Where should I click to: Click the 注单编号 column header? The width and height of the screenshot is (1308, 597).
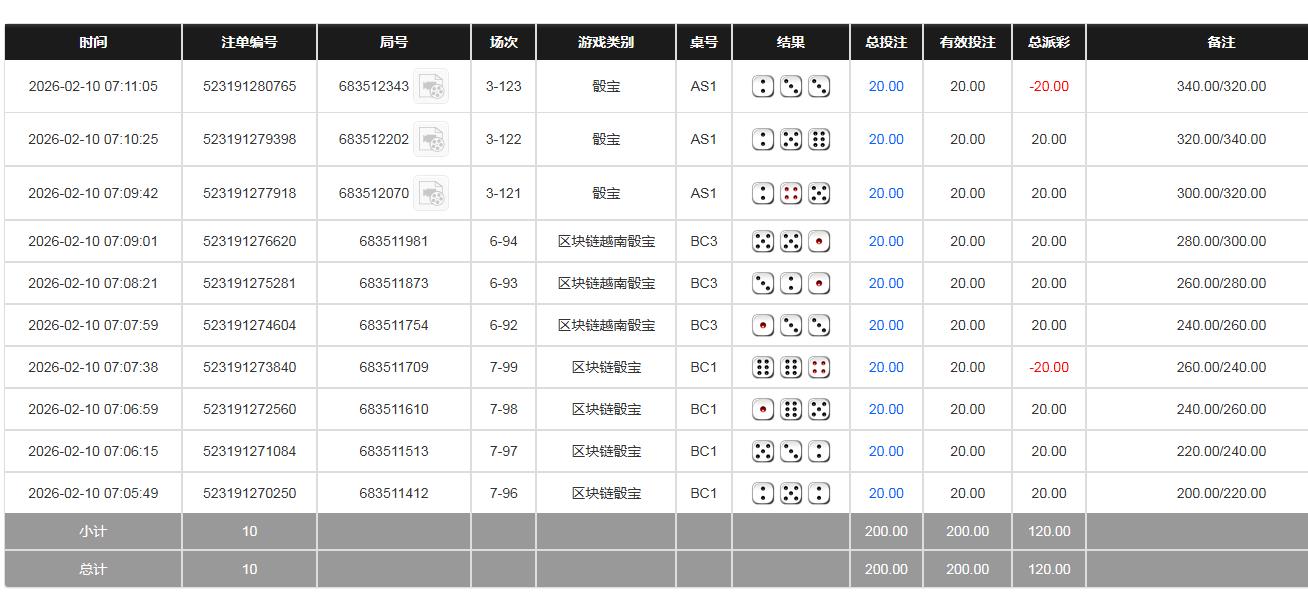(x=248, y=42)
